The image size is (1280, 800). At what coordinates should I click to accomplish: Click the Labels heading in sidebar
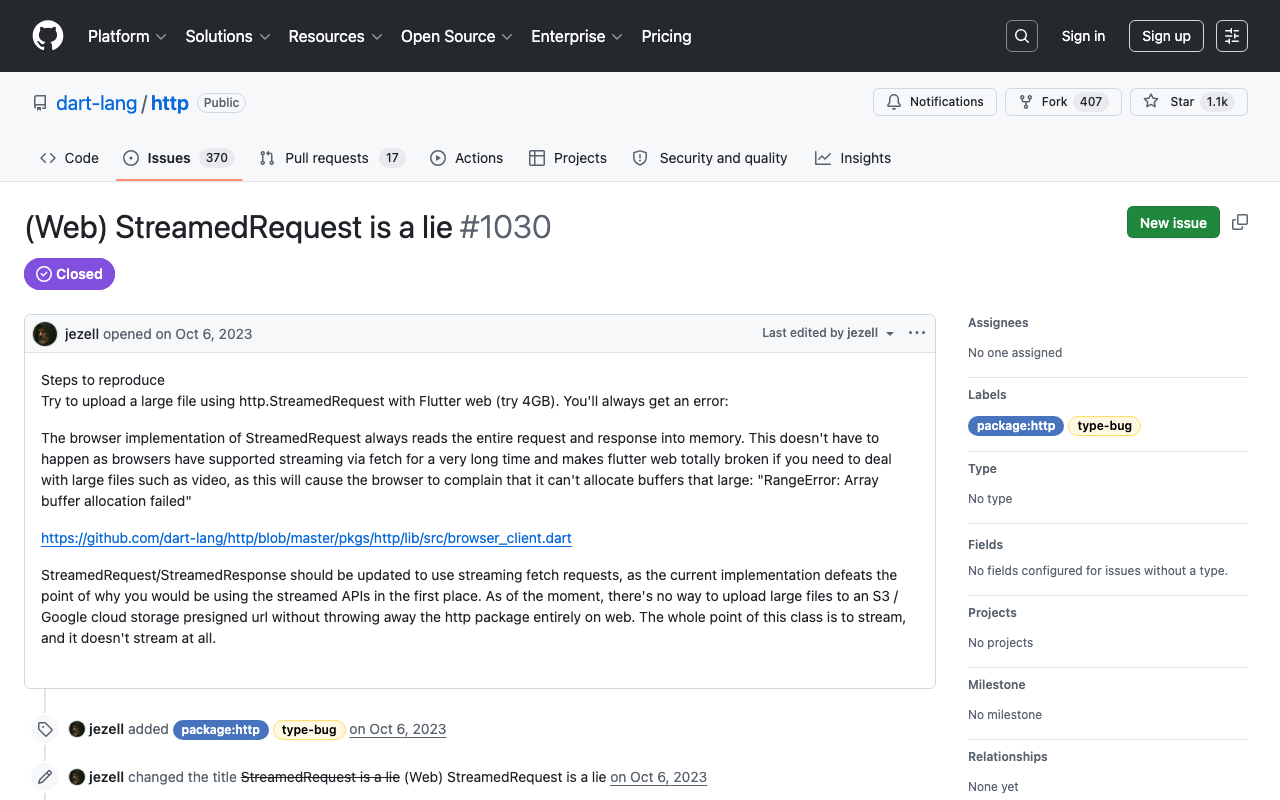click(x=987, y=395)
